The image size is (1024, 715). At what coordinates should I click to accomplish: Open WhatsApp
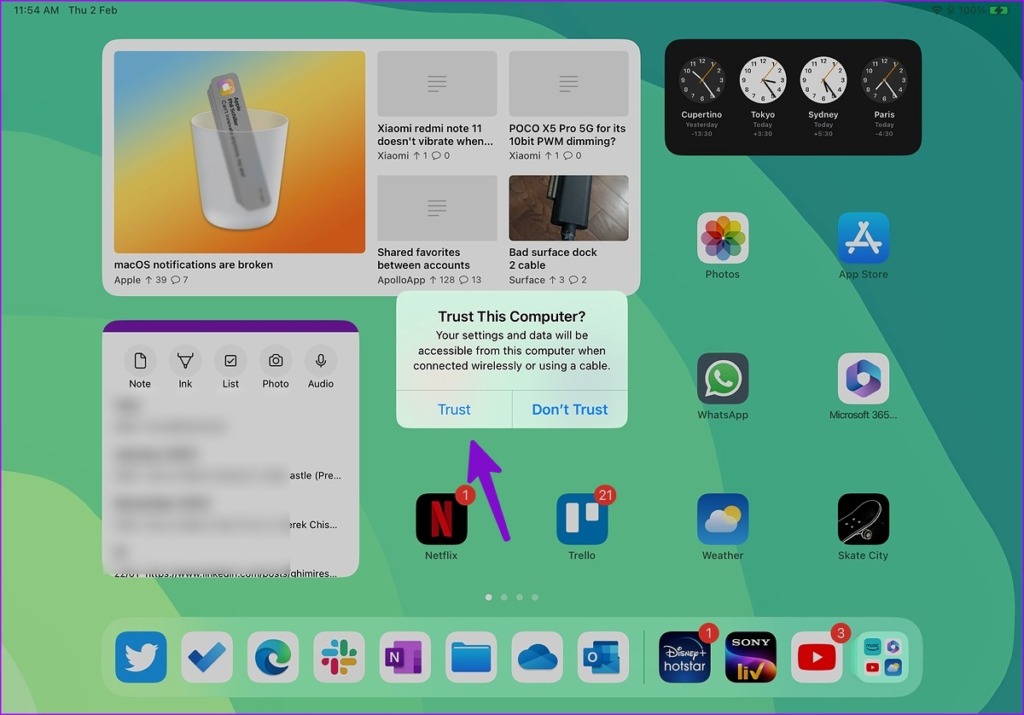point(722,378)
